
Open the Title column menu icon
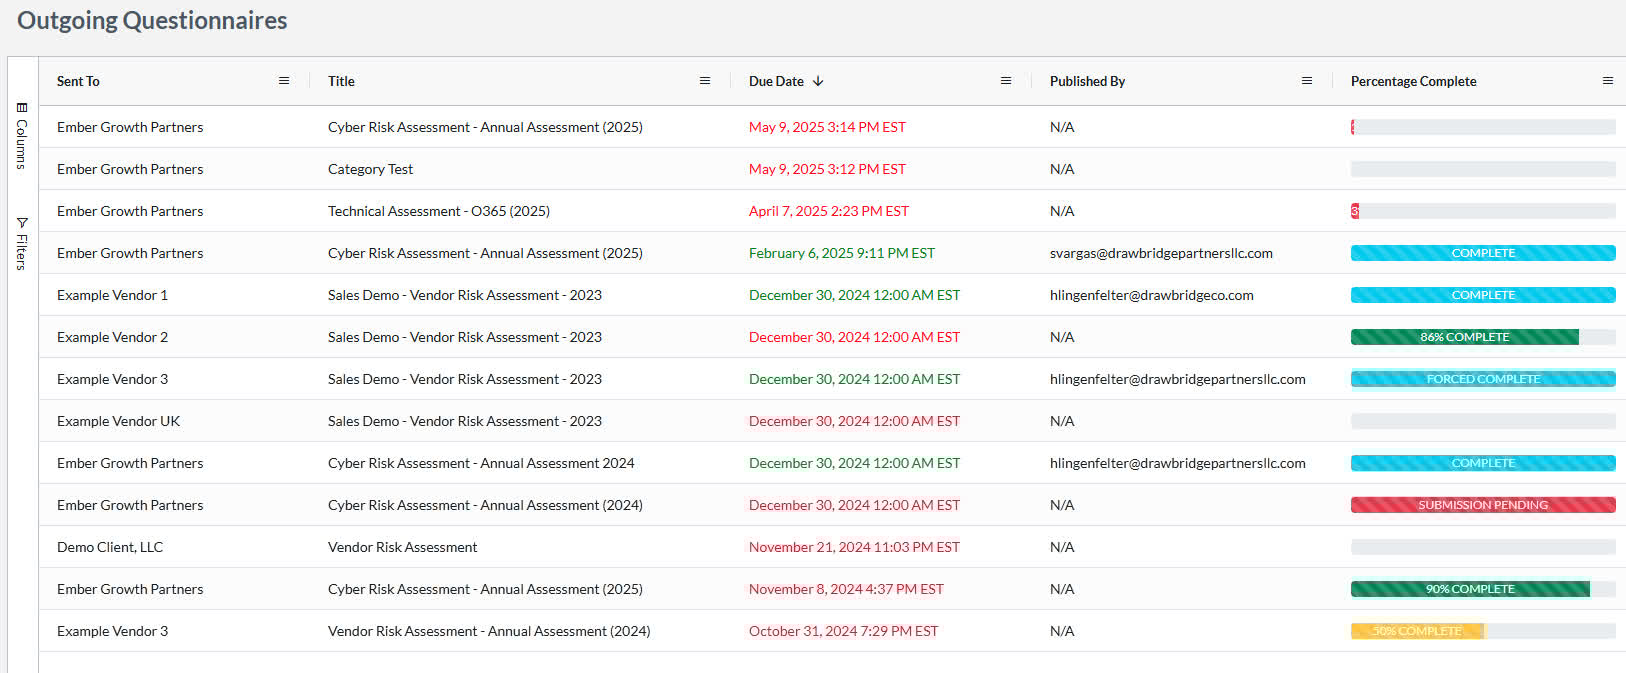click(x=705, y=81)
